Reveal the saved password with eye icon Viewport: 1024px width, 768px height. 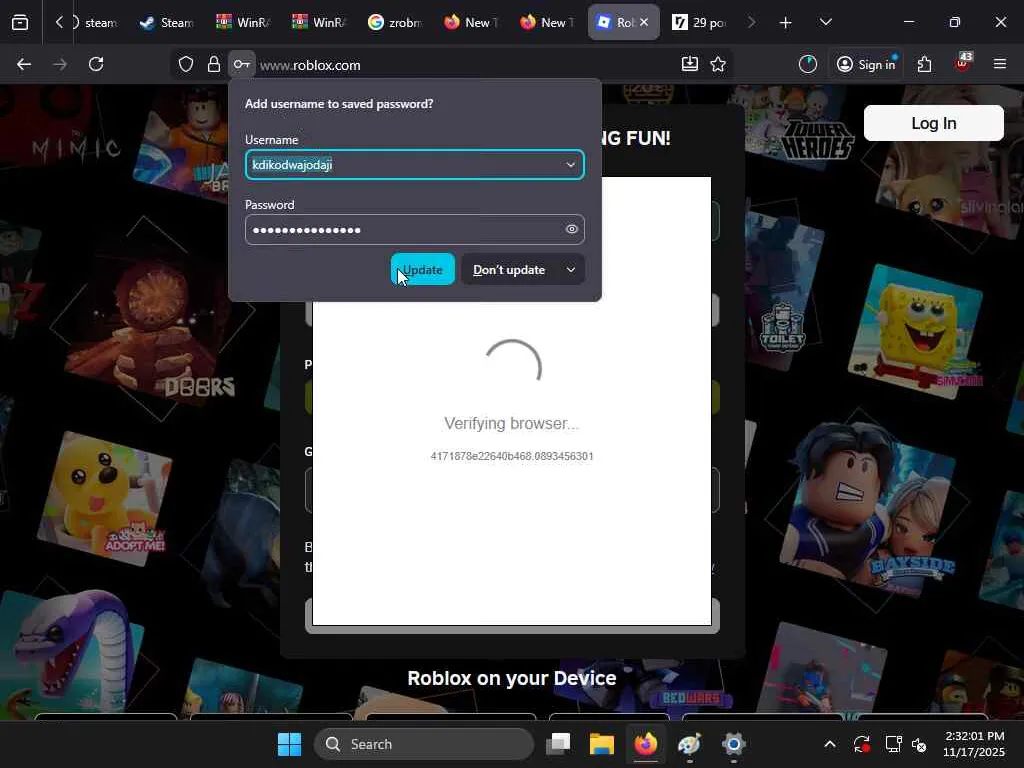(571, 229)
